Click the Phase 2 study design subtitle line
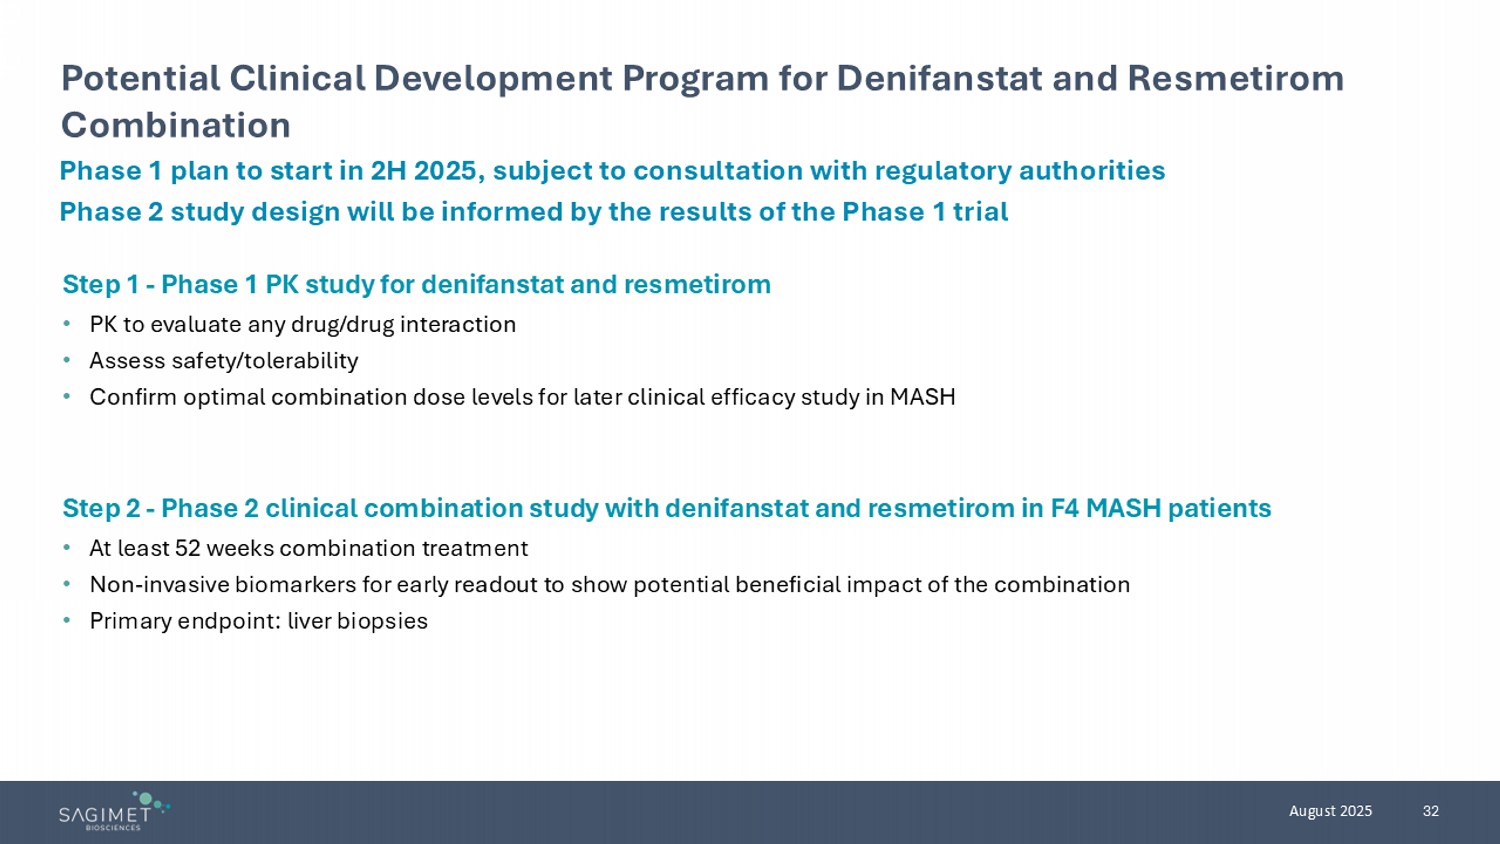The image size is (1500, 844). pos(533,212)
